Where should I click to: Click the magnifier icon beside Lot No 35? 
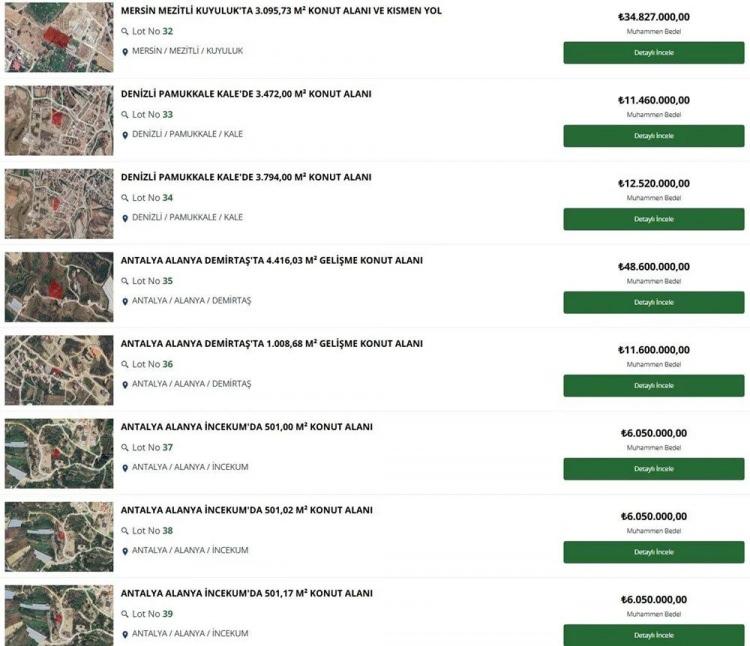[x=125, y=281]
